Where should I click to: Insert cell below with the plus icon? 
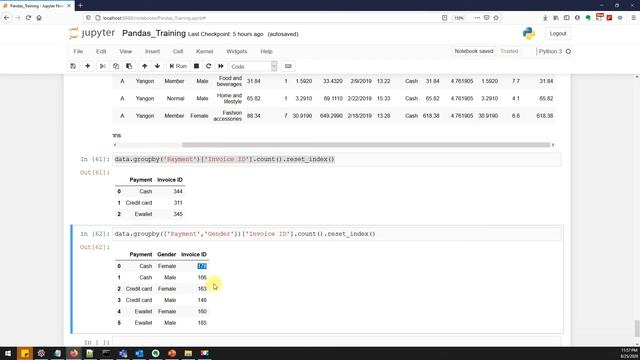[87, 66]
